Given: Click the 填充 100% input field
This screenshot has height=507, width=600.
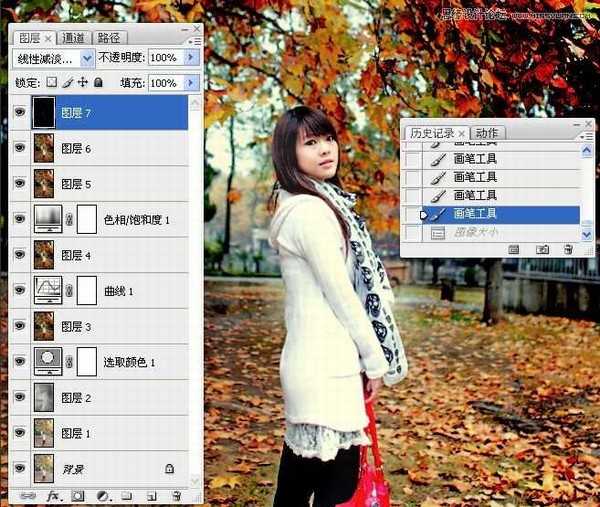Looking at the screenshot, I should coord(166,83).
